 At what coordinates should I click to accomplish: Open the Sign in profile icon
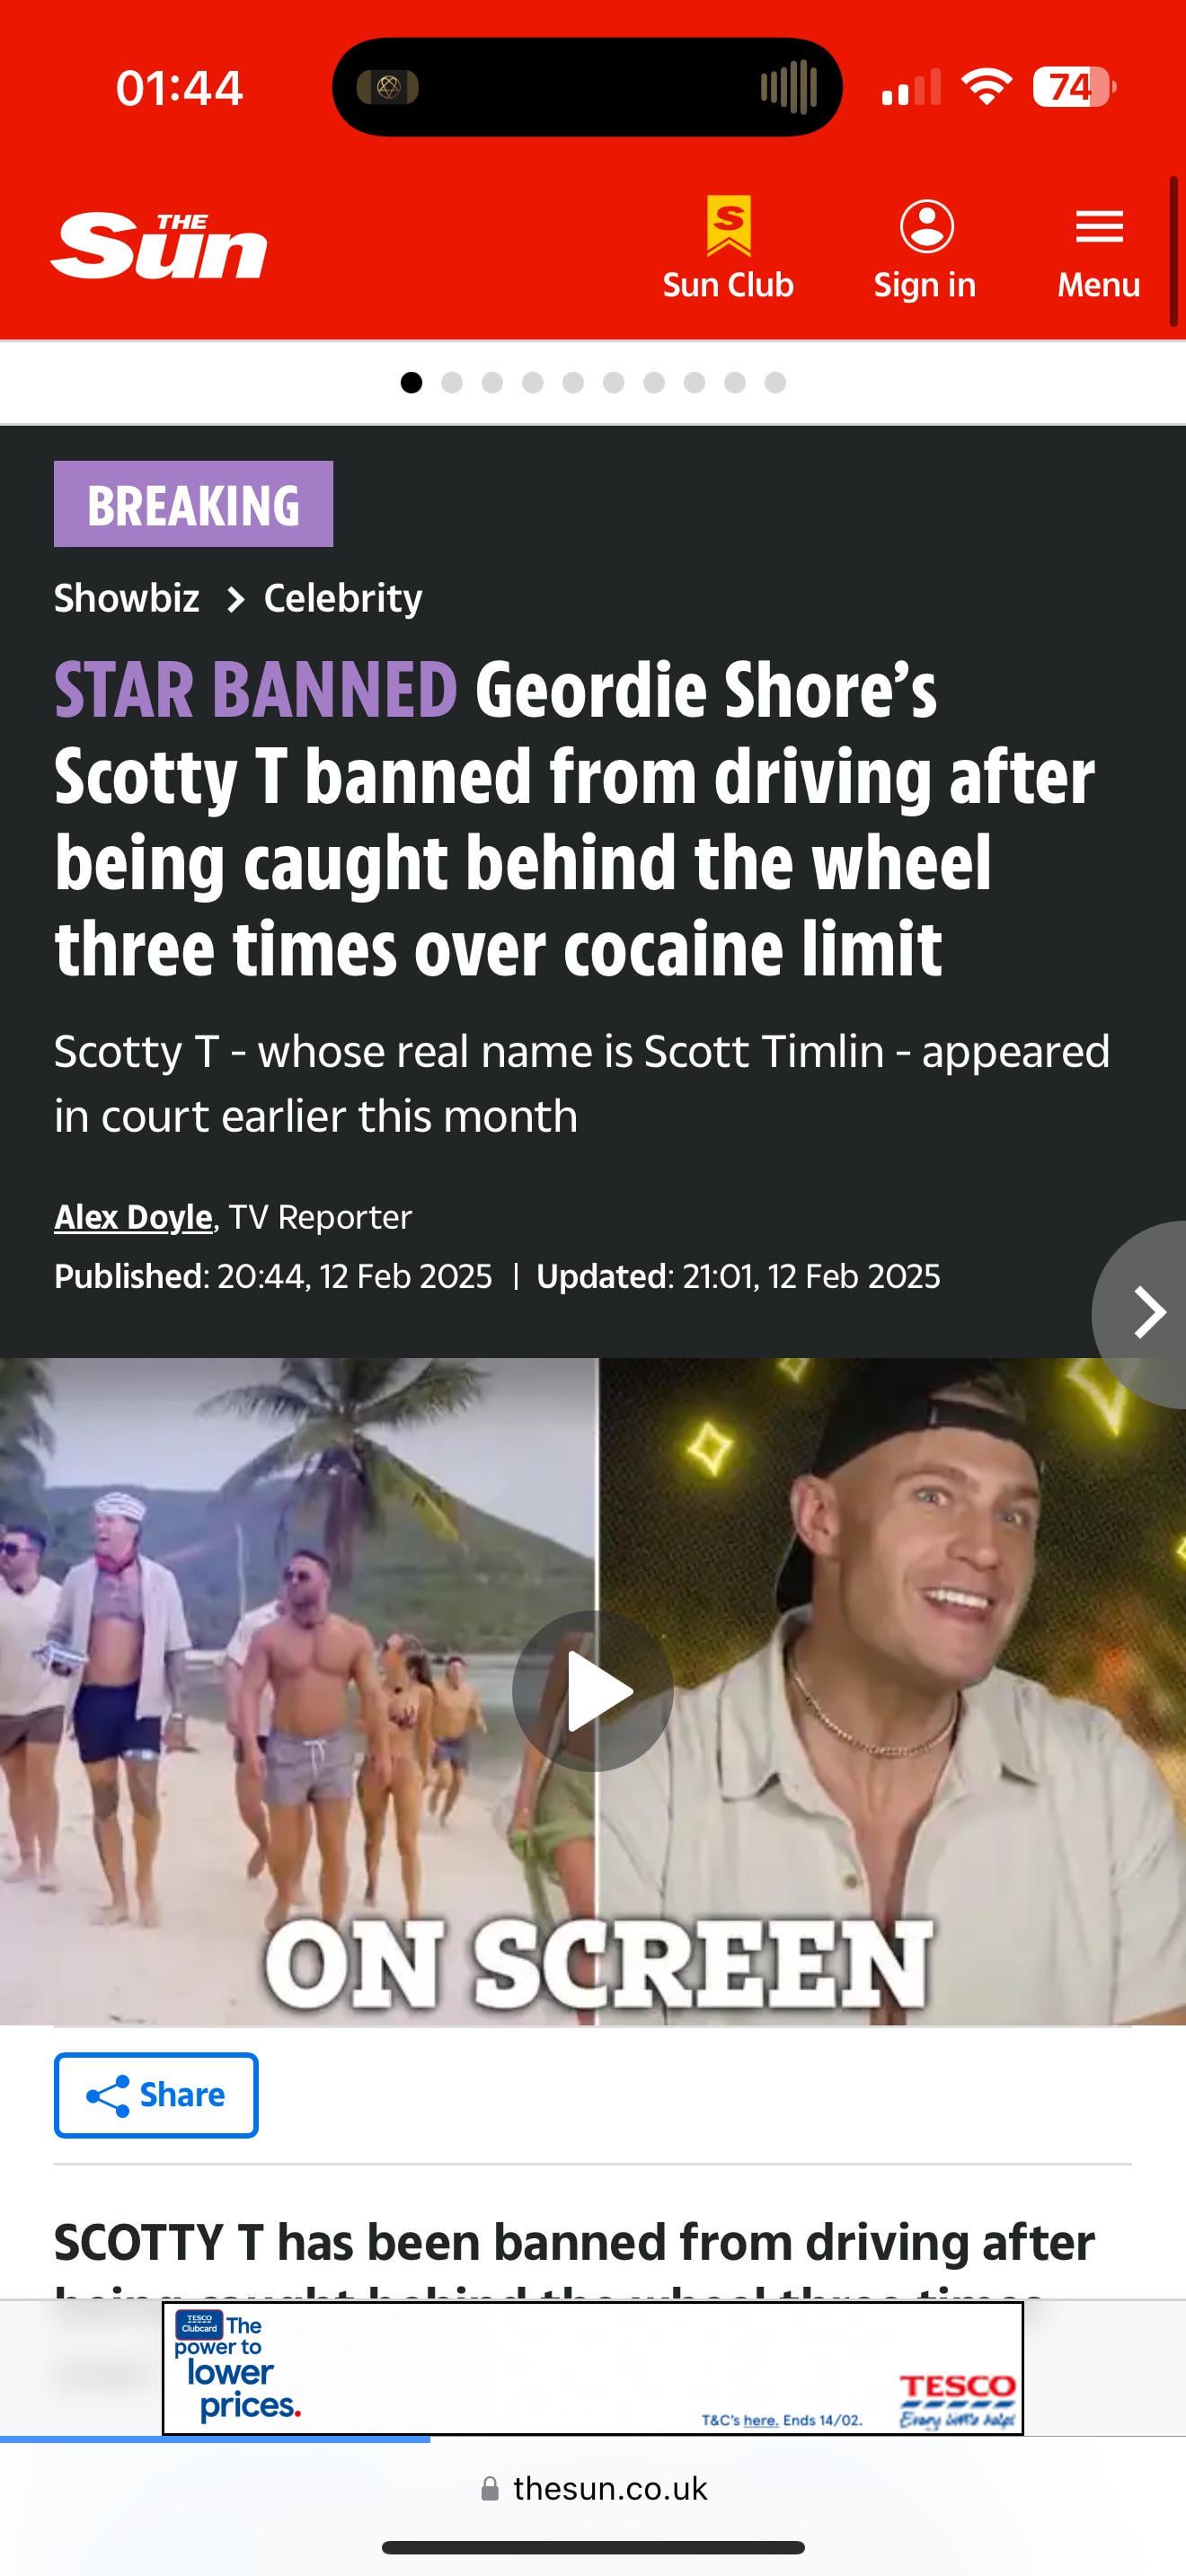tap(926, 226)
